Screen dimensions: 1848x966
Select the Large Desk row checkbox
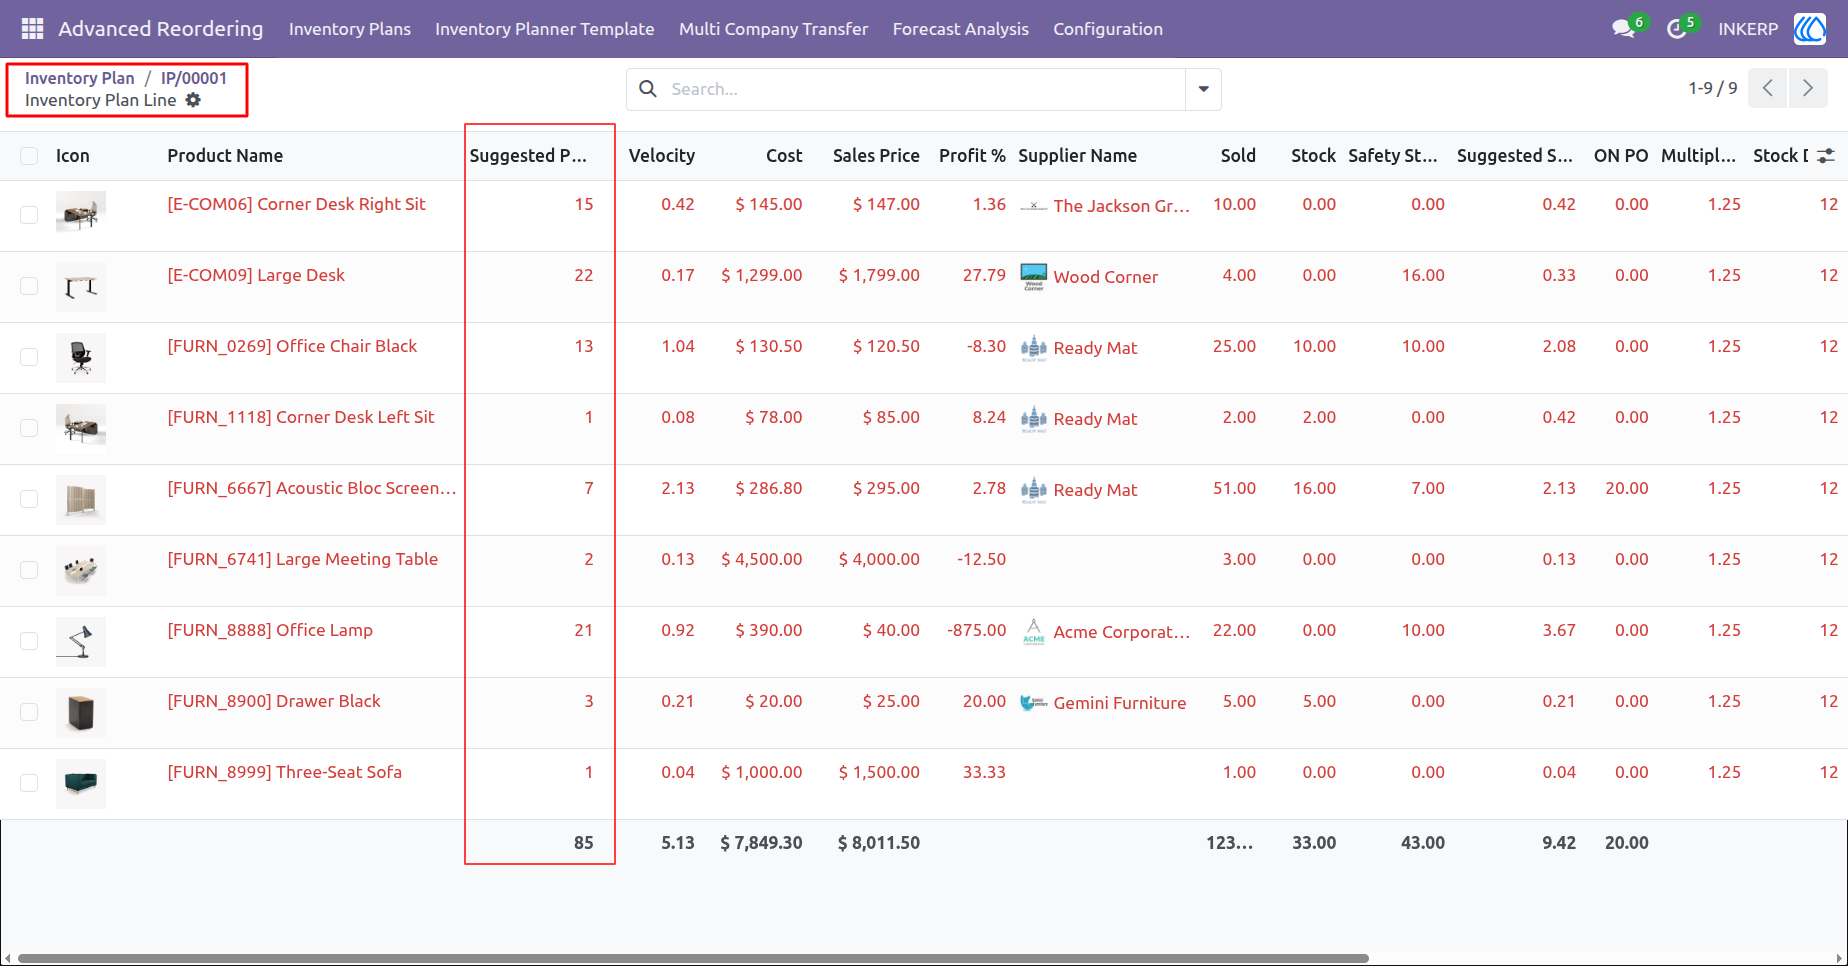tap(29, 286)
